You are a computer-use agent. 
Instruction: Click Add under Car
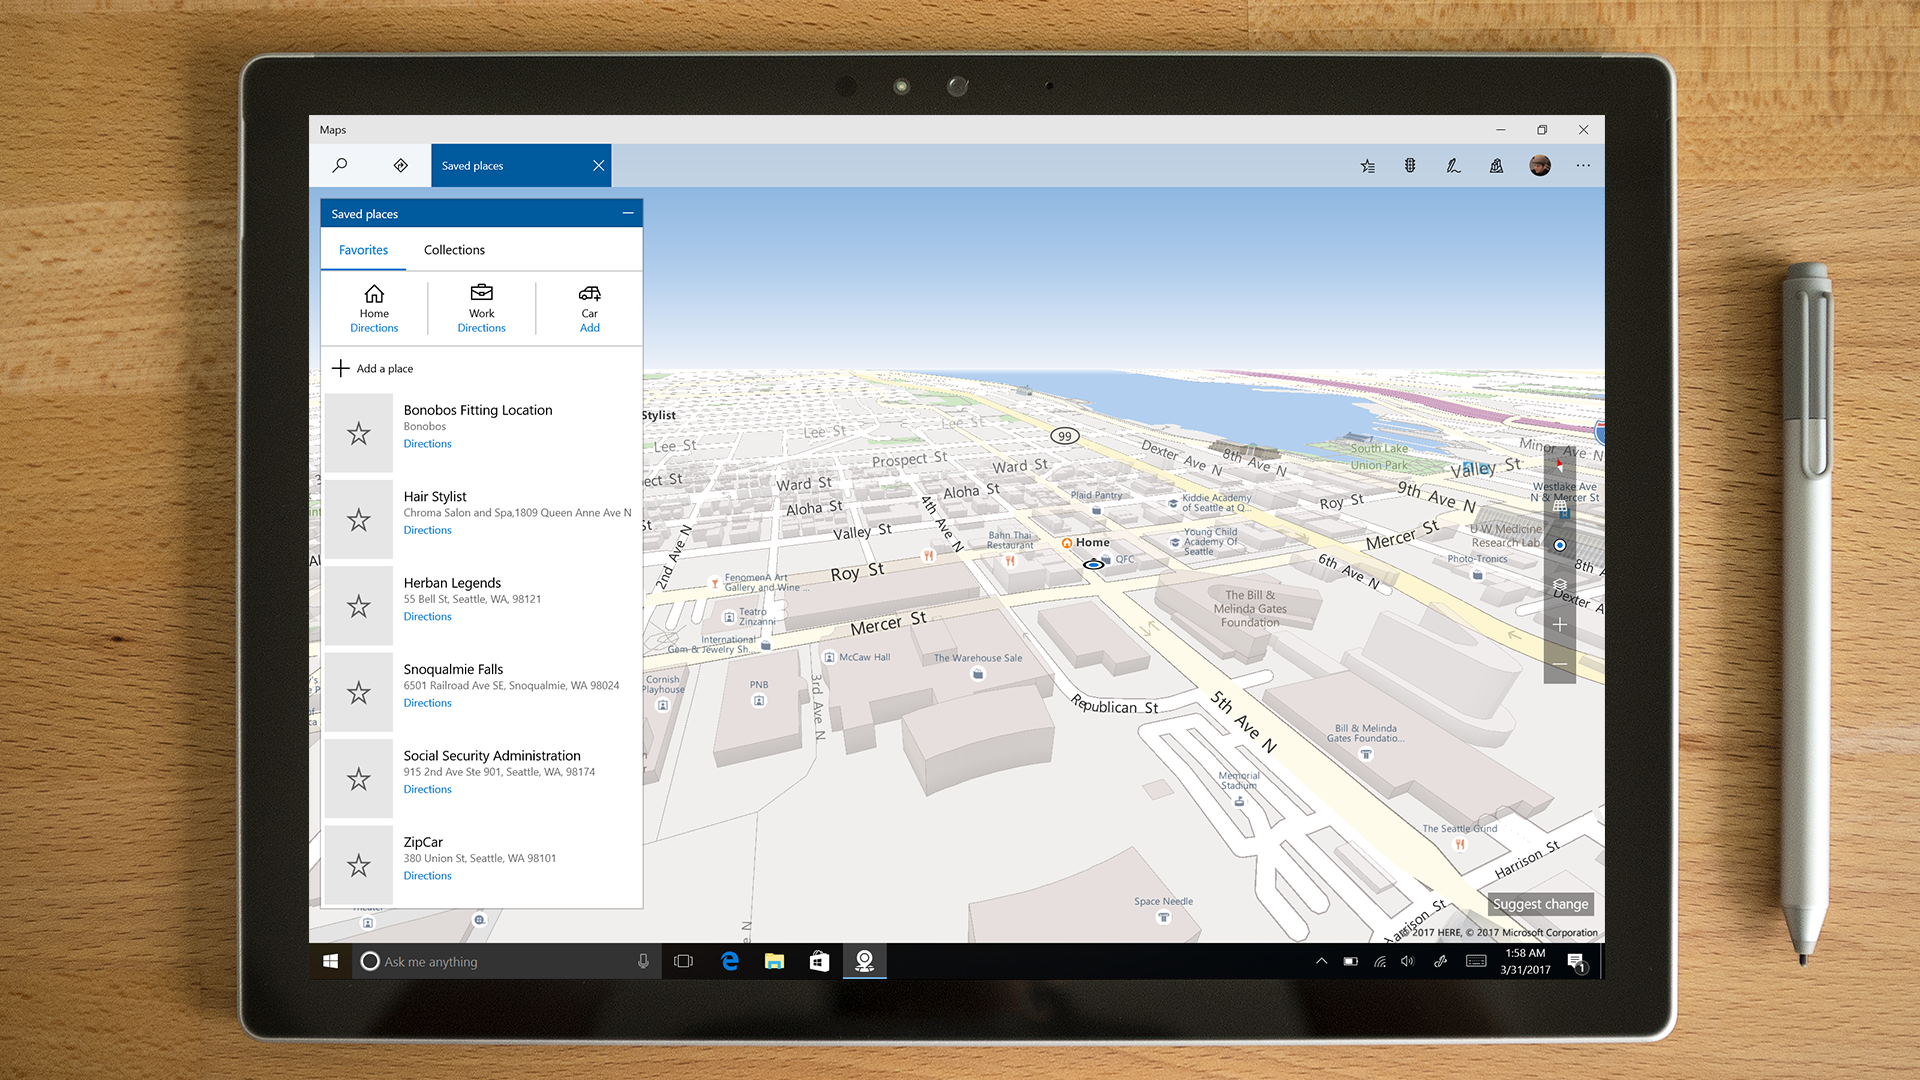[x=590, y=328]
